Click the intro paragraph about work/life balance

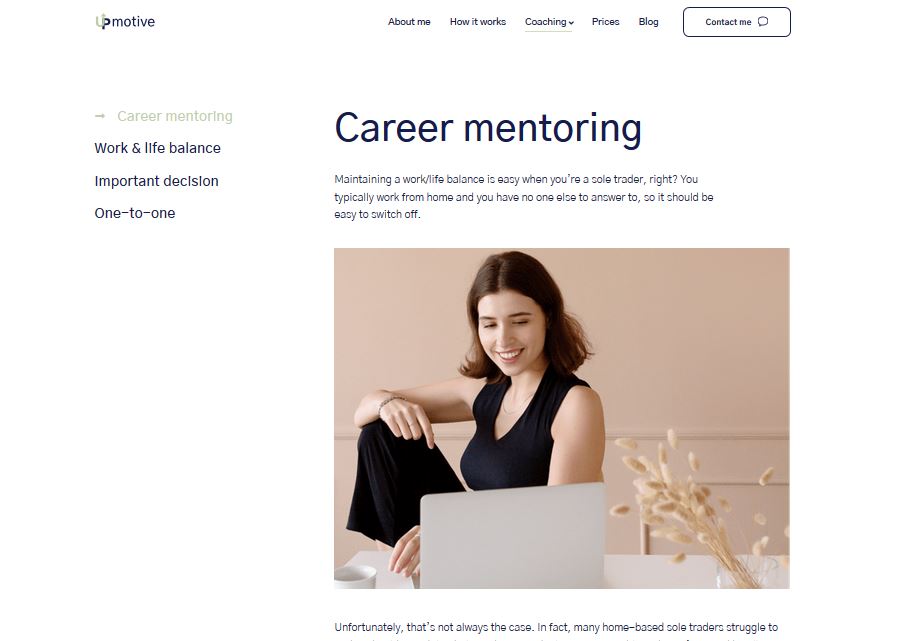click(x=523, y=197)
